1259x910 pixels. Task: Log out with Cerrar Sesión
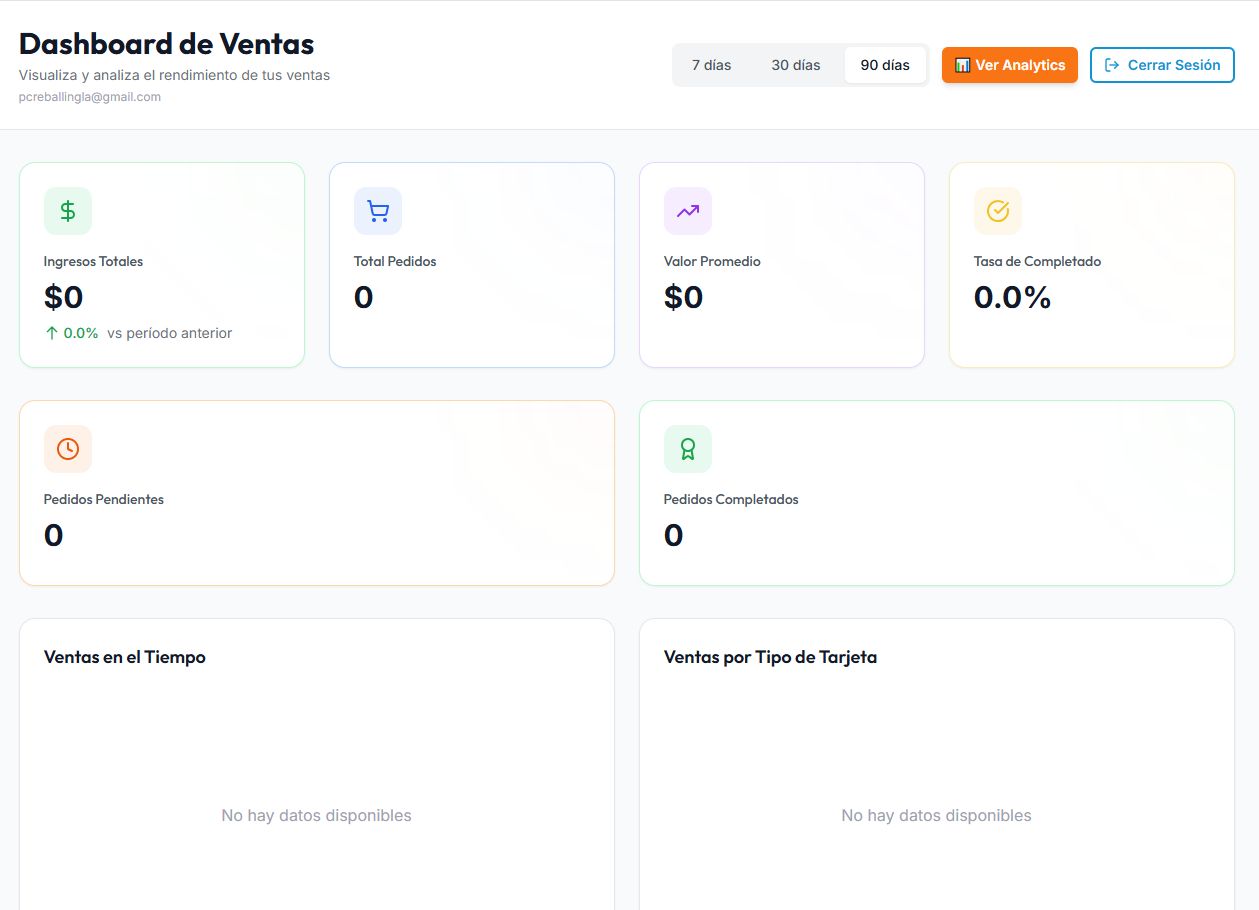[1162, 65]
